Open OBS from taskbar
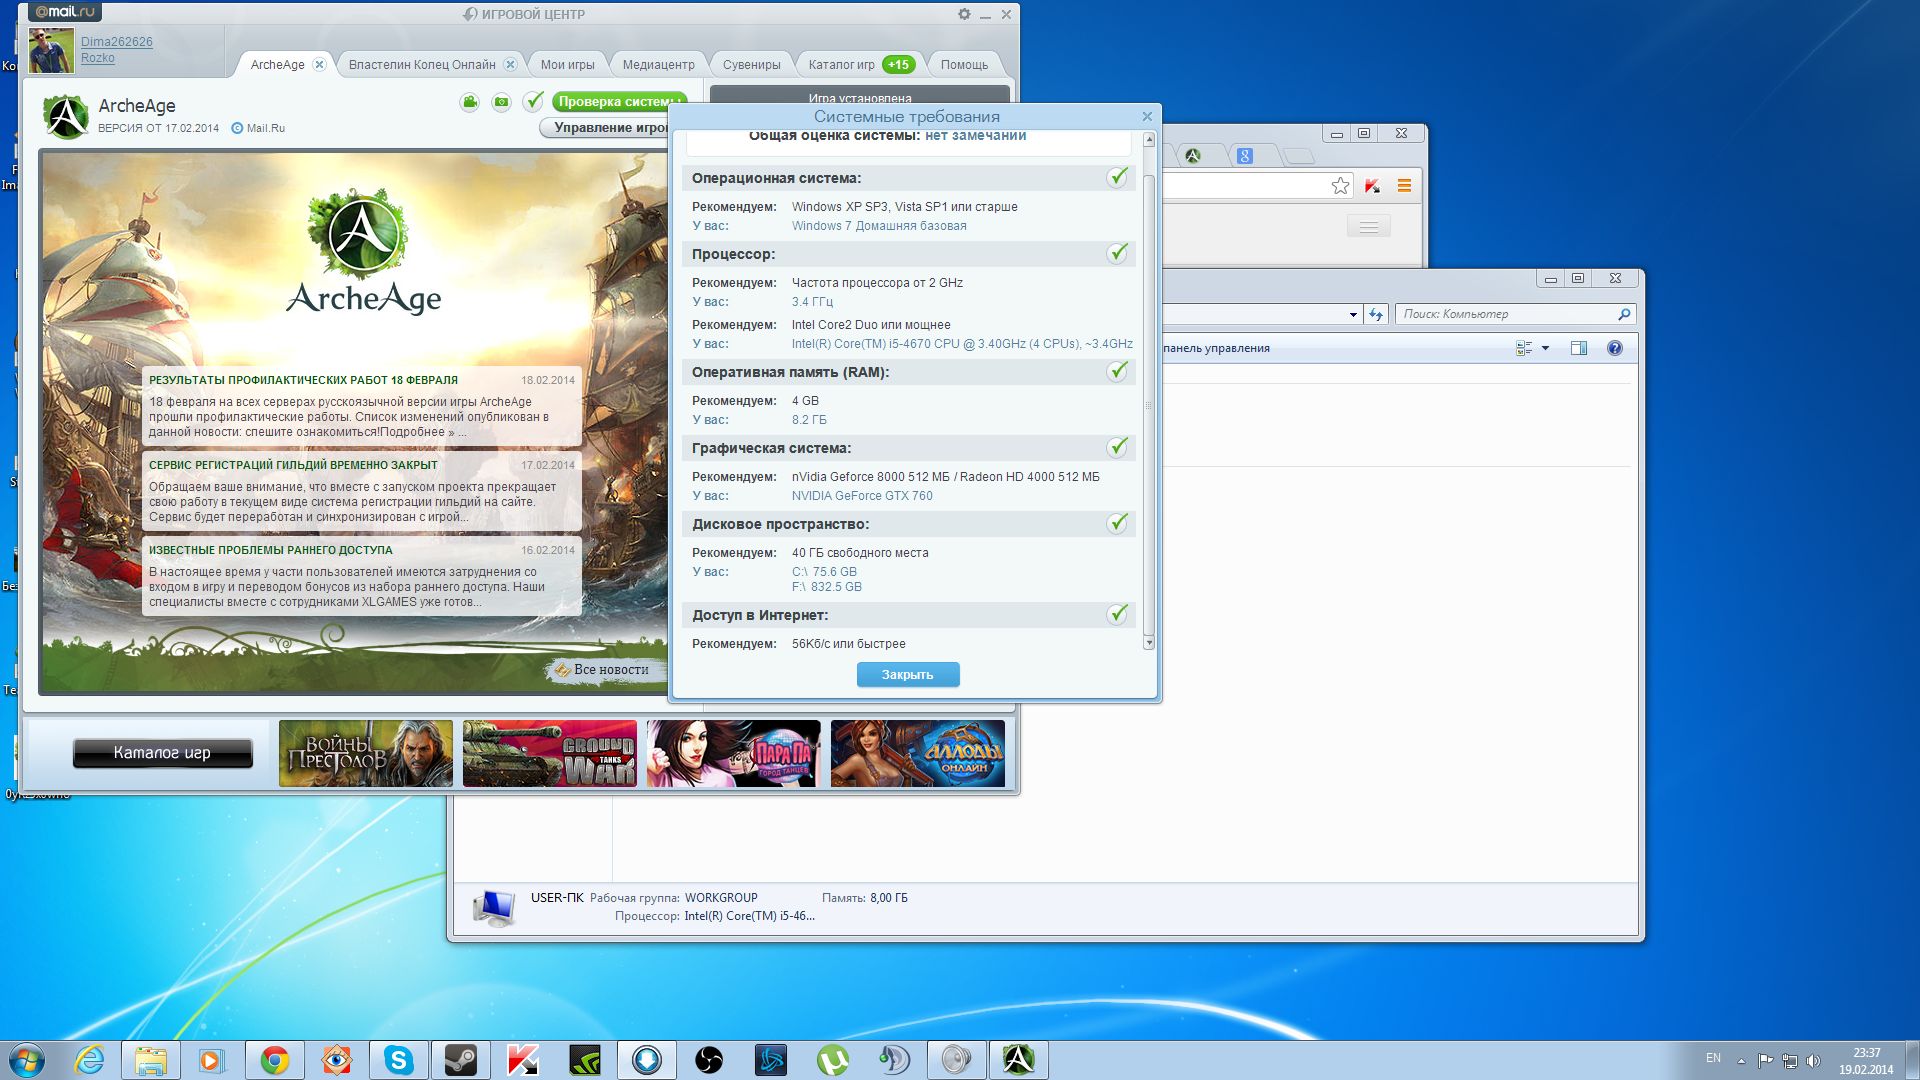 pyautogui.click(x=709, y=1060)
